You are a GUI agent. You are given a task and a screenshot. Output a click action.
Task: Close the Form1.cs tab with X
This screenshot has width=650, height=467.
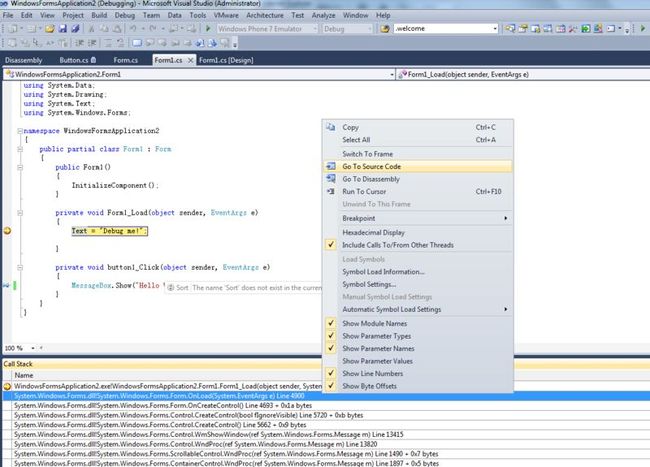190,60
